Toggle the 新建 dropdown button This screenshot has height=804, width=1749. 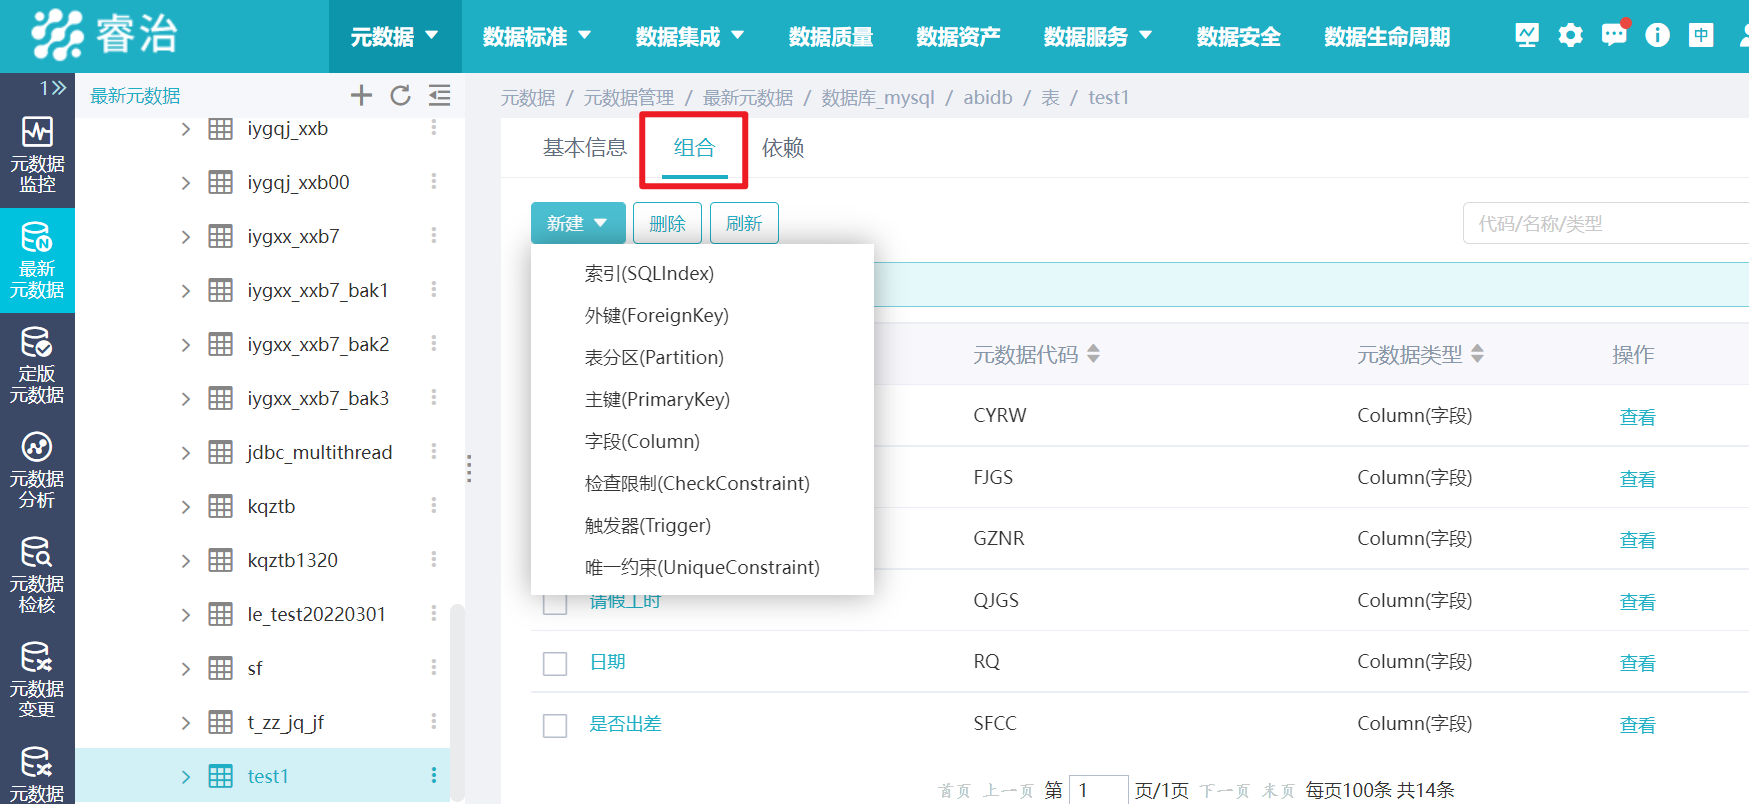pos(578,223)
